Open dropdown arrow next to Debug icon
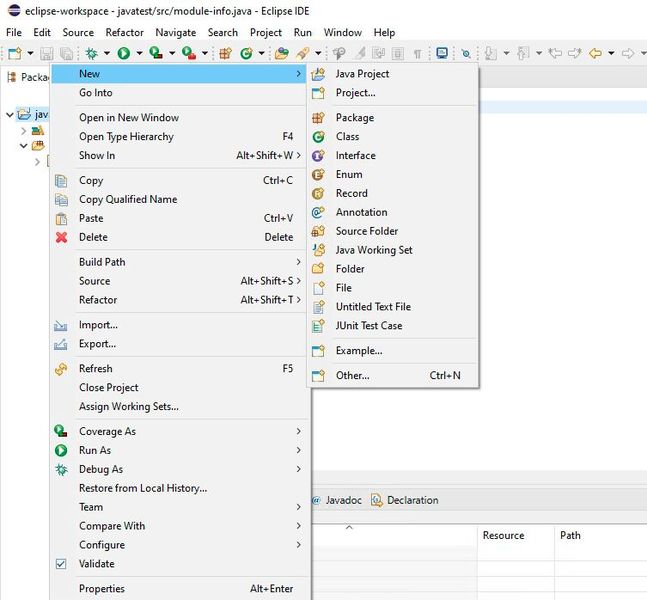 click(107, 53)
